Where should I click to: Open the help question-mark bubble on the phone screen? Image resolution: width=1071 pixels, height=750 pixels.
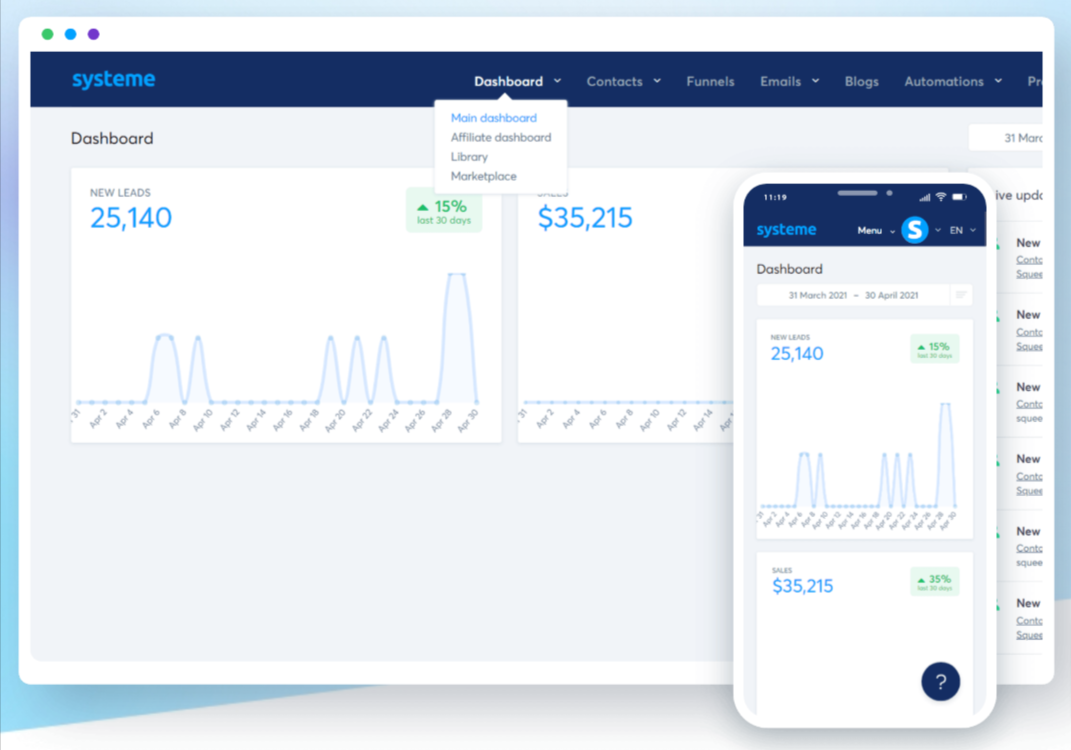(940, 681)
